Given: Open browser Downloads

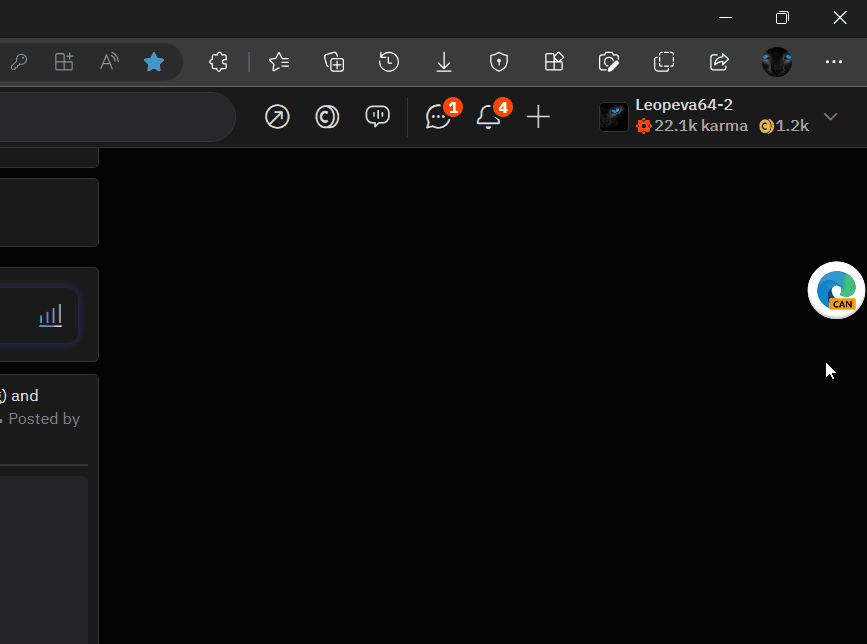Looking at the screenshot, I should coord(444,62).
